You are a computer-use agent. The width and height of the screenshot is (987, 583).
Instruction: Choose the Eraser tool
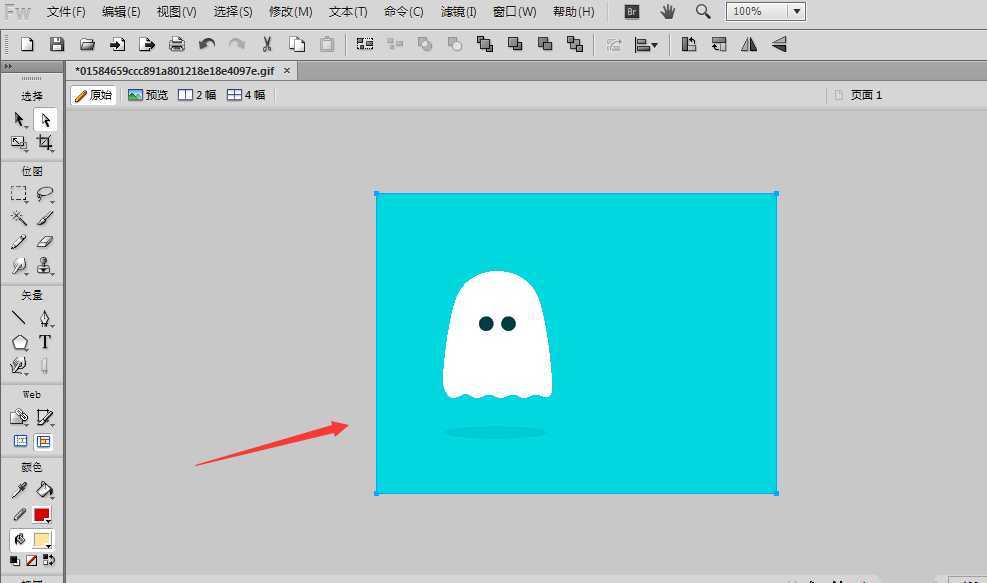pos(45,242)
